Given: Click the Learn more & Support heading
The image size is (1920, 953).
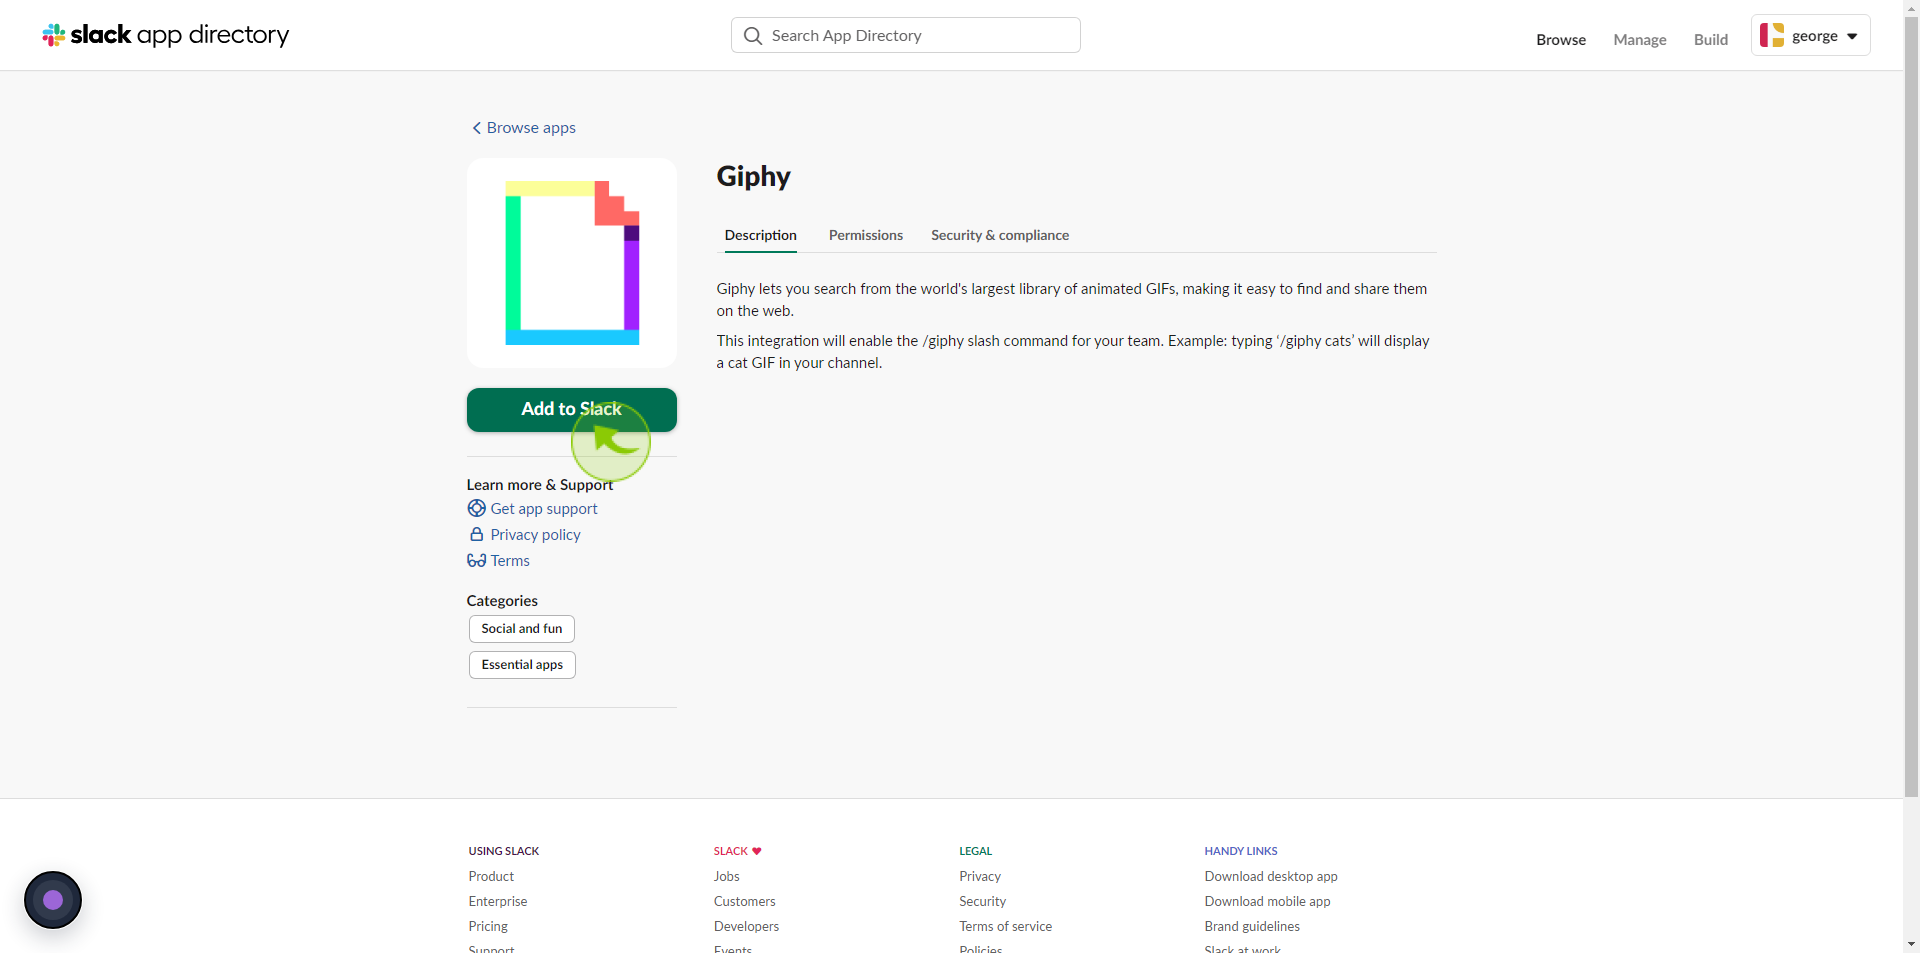Looking at the screenshot, I should (540, 484).
